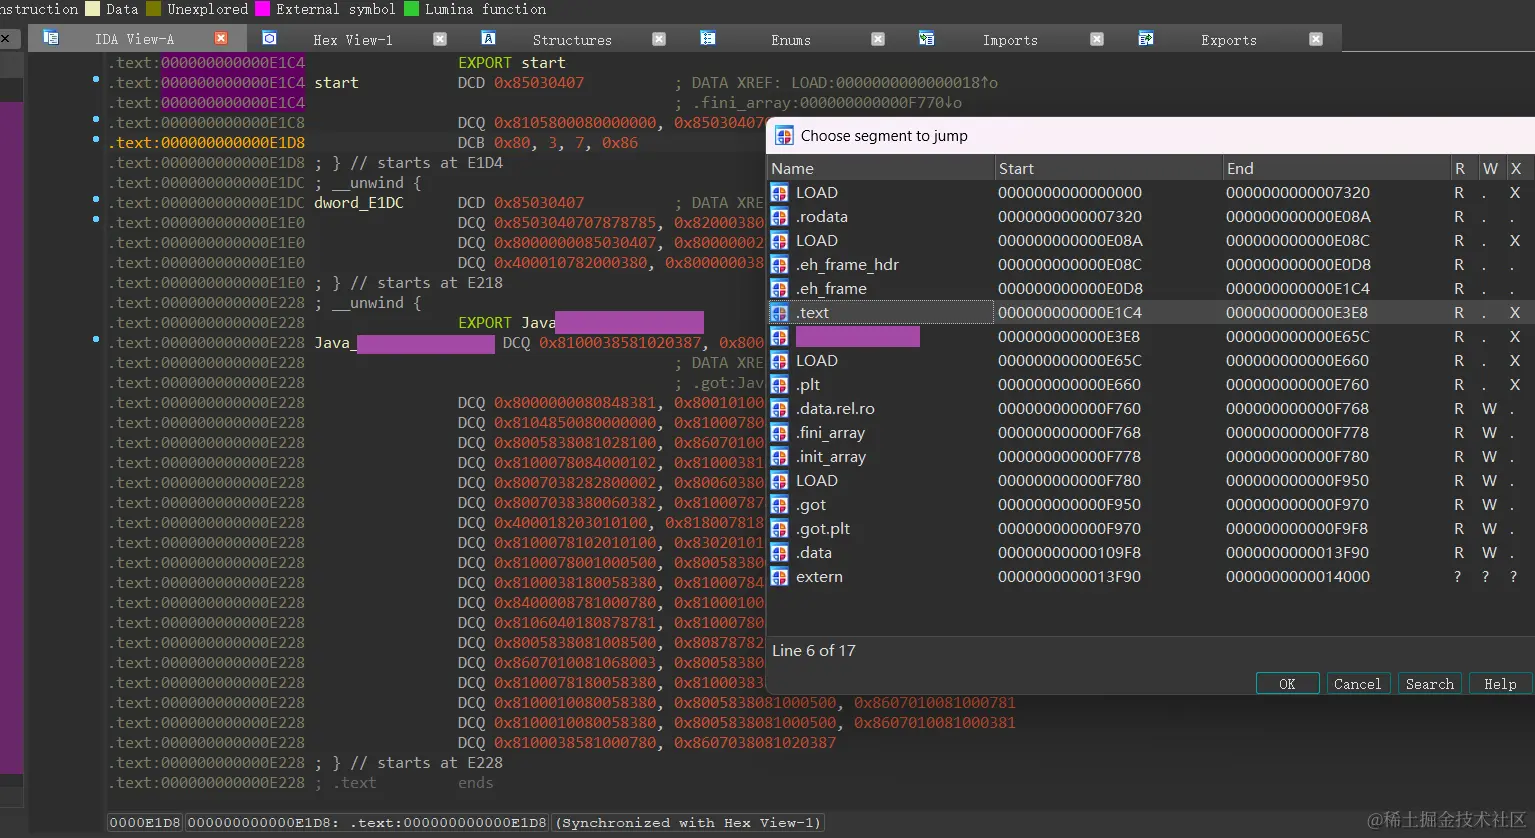
Task: Click the segment icon of the .fini_array row
Action: tap(779, 433)
